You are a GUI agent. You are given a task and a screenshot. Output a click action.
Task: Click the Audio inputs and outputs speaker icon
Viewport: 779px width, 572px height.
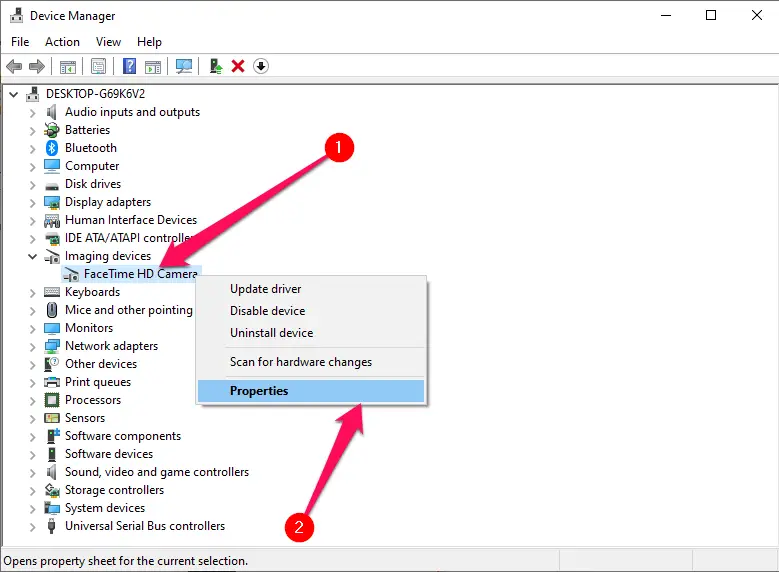pyautogui.click(x=52, y=112)
